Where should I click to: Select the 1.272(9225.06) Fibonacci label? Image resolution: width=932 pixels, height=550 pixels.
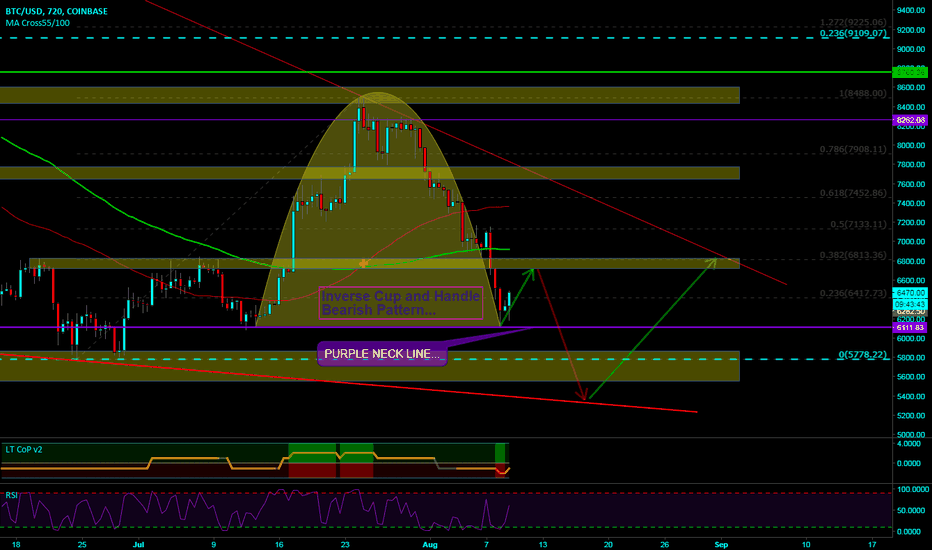click(x=853, y=22)
